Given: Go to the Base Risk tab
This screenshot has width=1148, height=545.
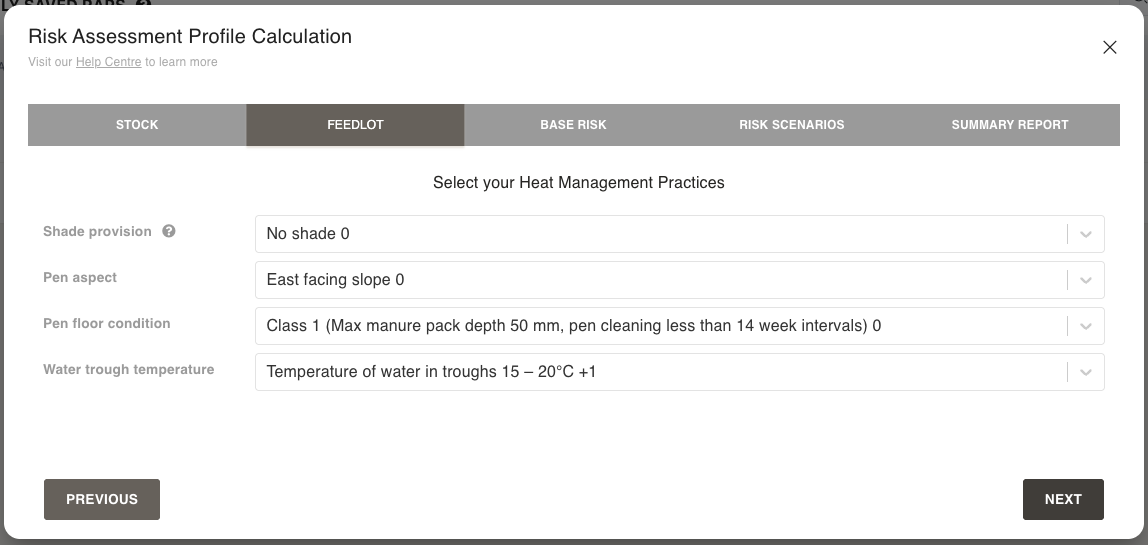Looking at the screenshot, I should point(573,125).
